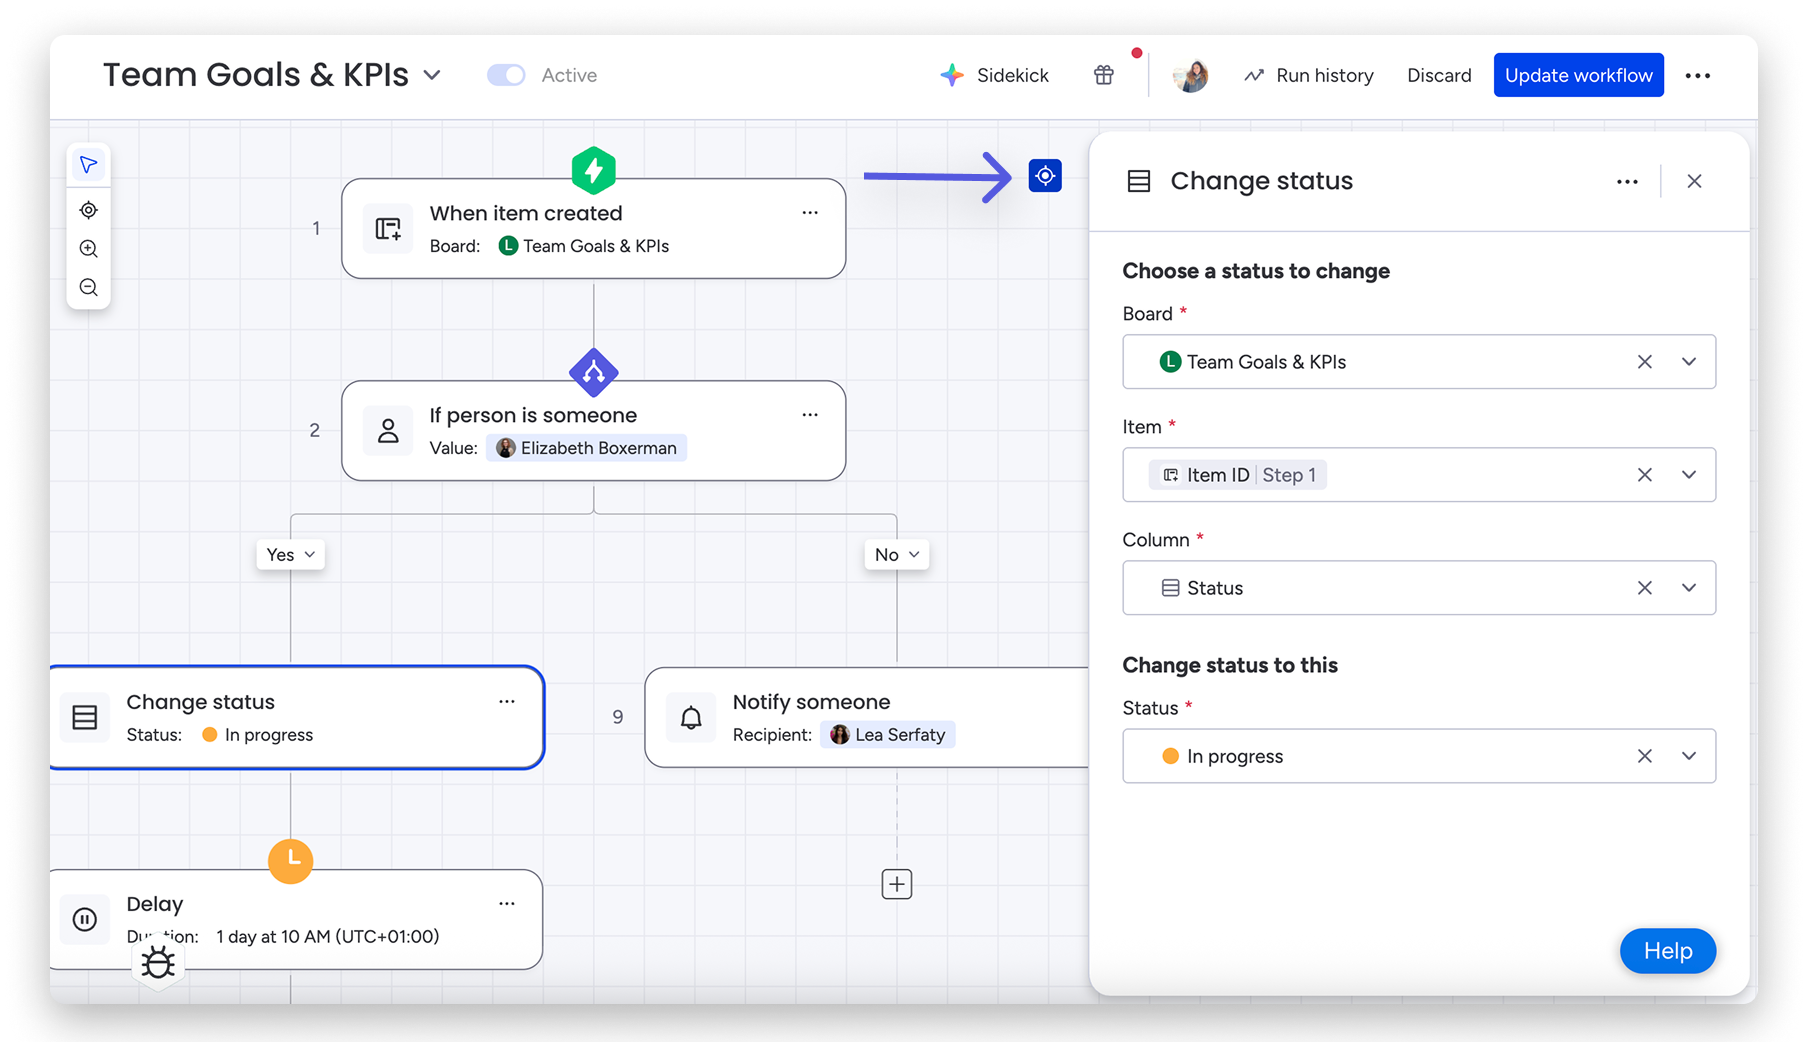
Task: Open the Change status panel more options
Action: pyautogui.click(x=1627, y=181)
